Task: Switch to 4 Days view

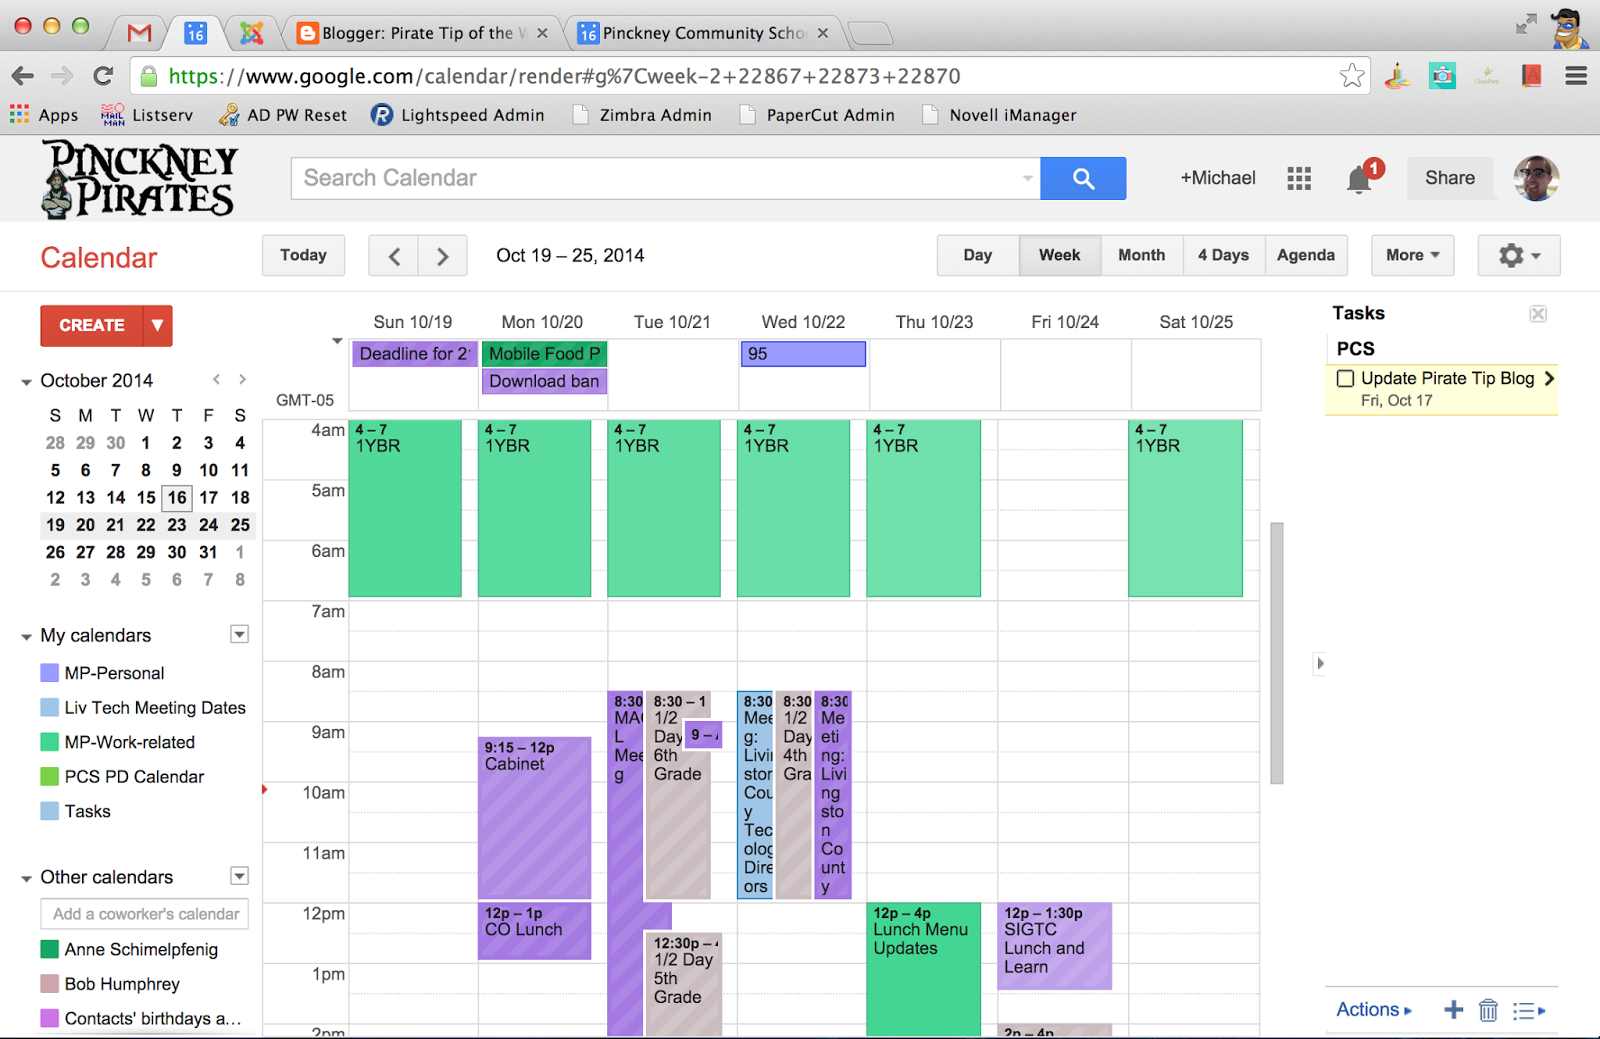Action: point(1224,256)
